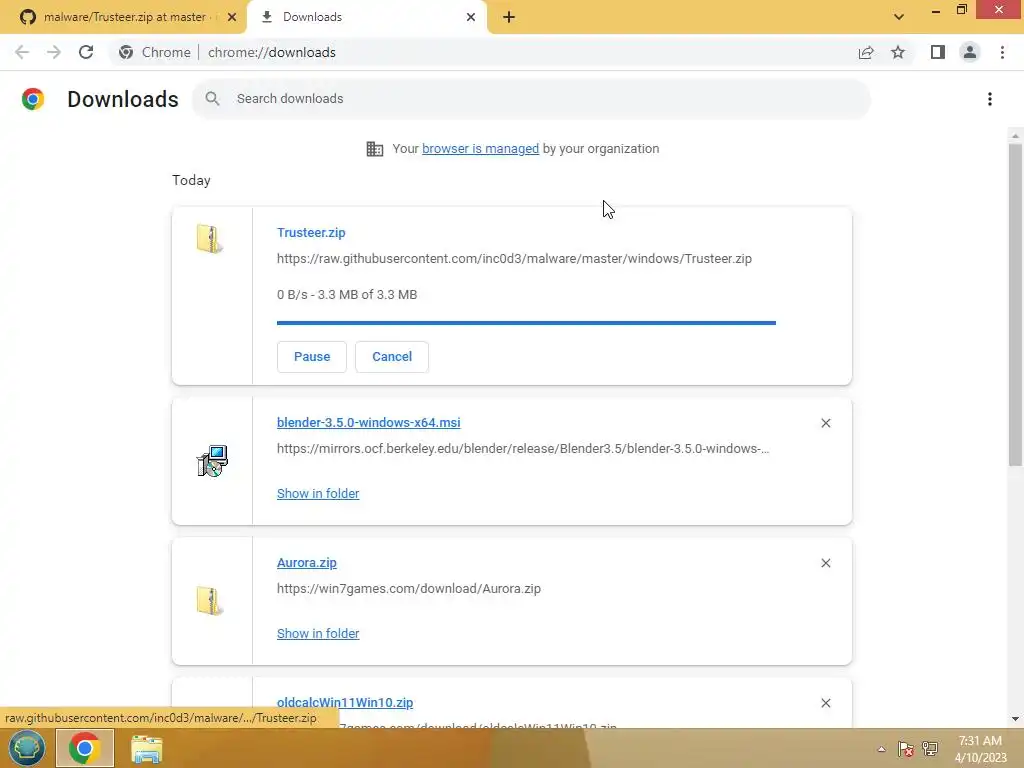Image resolution: width=1024 pixels, height=768 pixels.
Task: Click the scrollbar down arrow
Action: click(x=1015, y=719)
